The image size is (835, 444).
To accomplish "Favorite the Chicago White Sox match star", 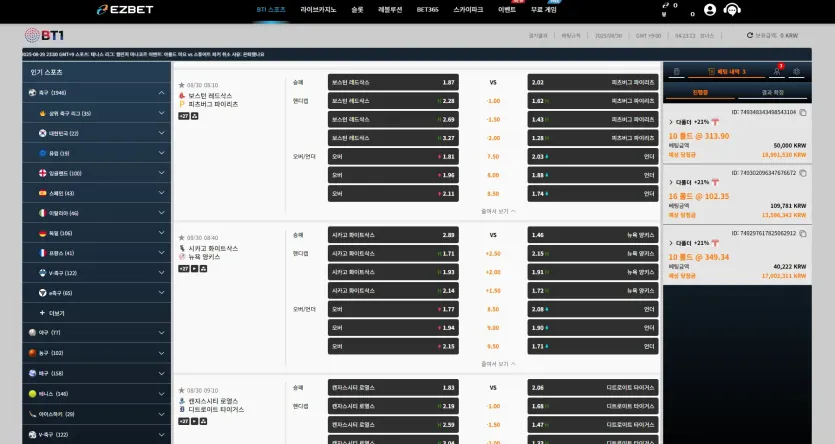I will (182, 238).
